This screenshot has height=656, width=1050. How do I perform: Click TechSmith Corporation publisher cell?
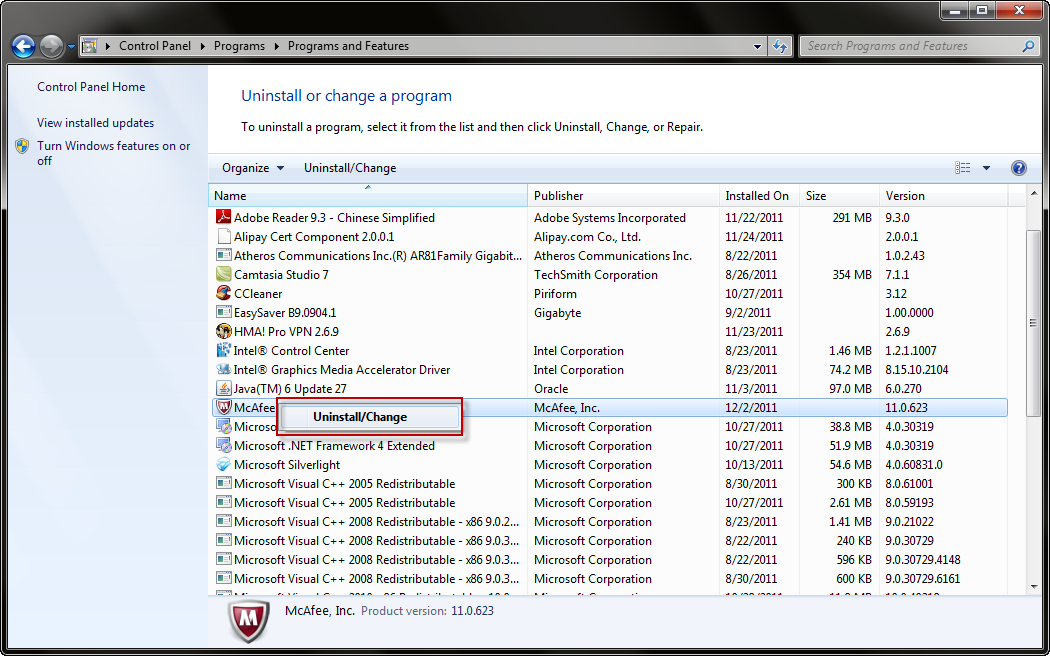(x=596, y=275)
